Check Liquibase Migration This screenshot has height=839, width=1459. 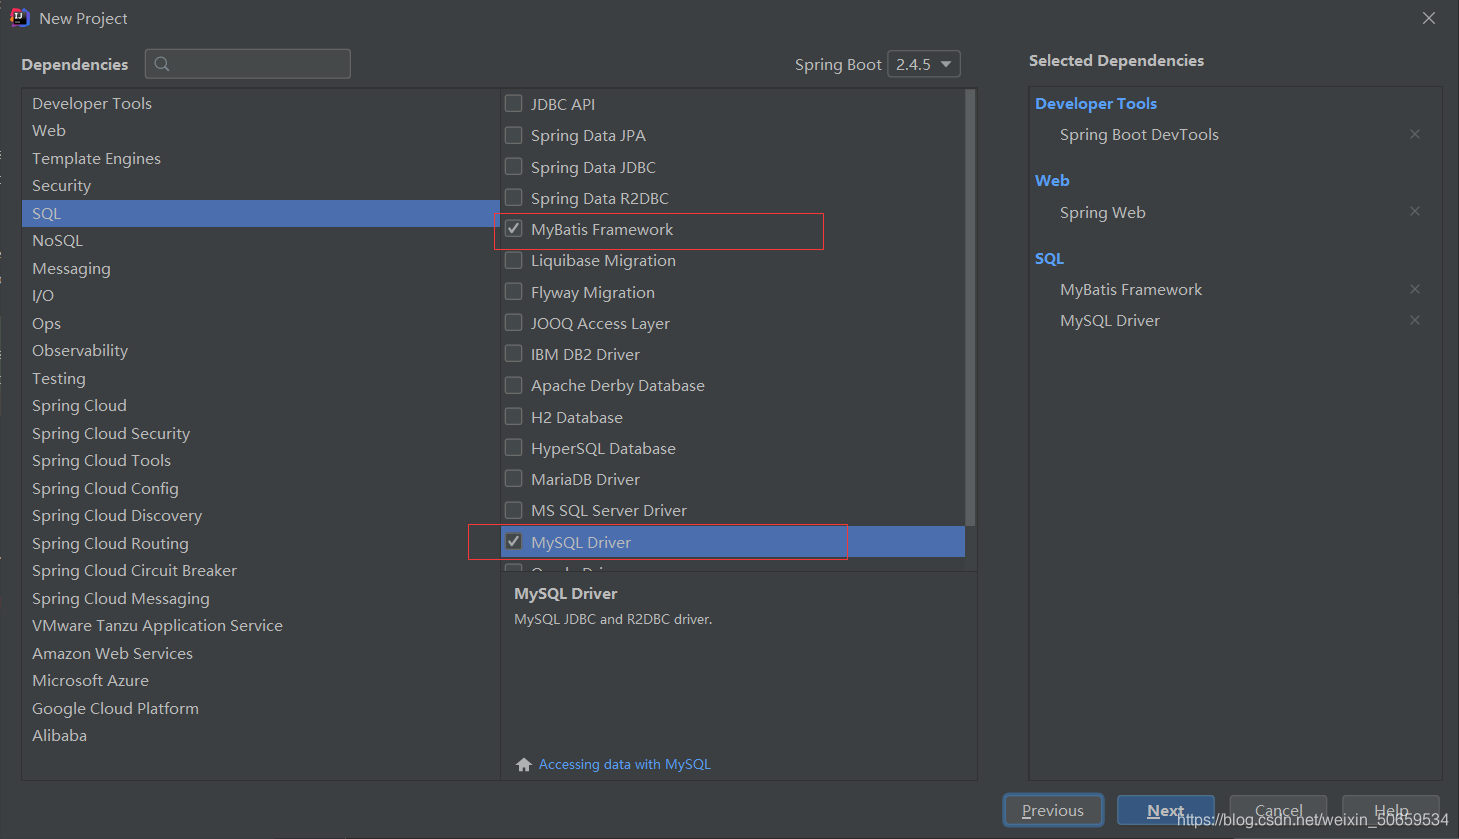tap(514, 260)
